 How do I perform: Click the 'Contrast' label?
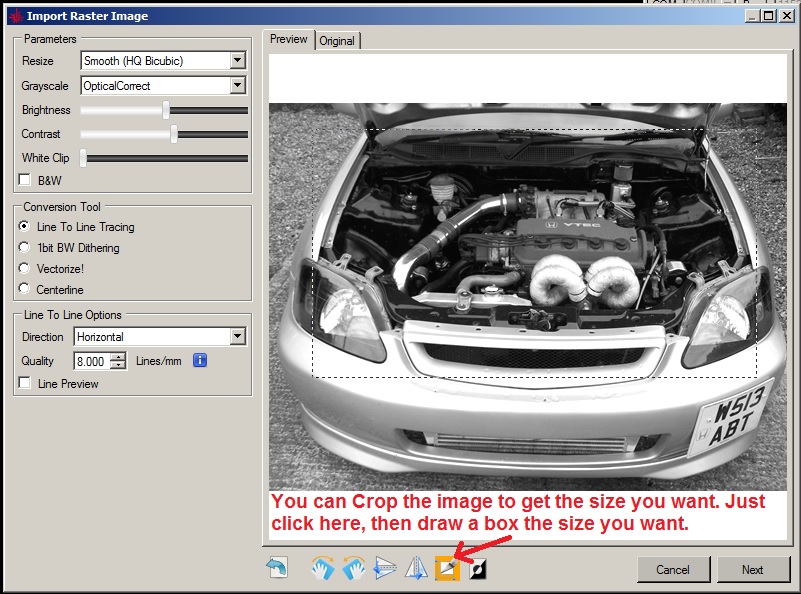pos(41,134)
